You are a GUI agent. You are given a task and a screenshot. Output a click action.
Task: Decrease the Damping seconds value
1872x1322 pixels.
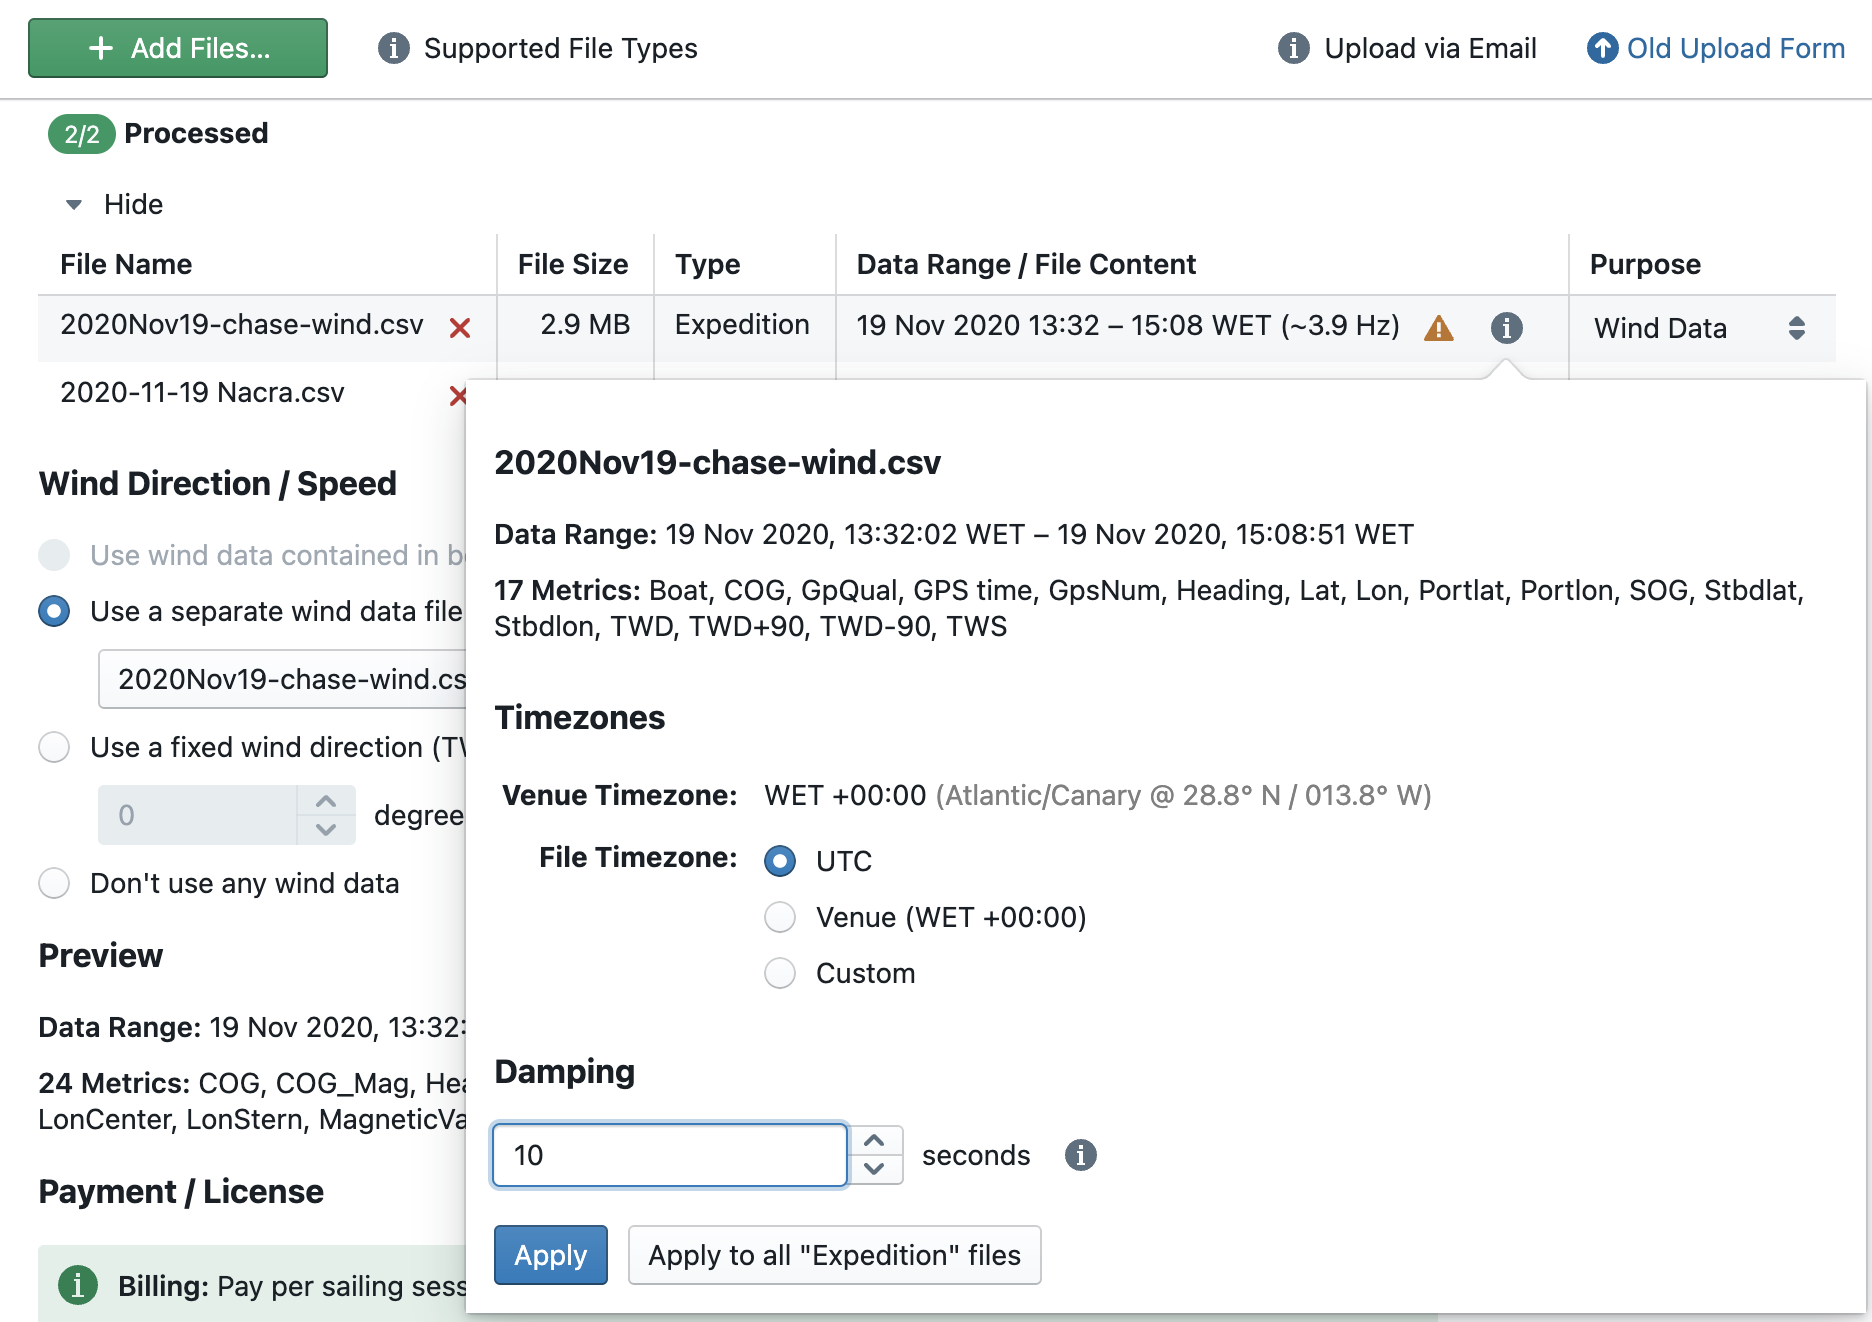[875, 1169]
